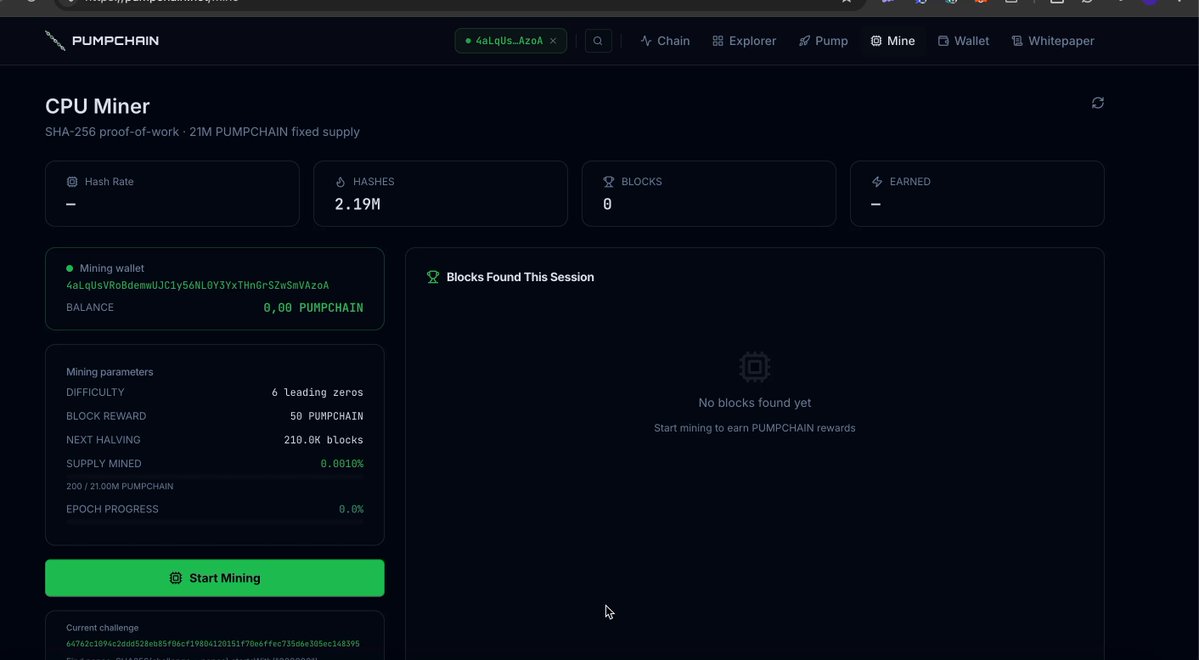Click the Mining parameters label
1199x660 pixels.
pos(109,372)
